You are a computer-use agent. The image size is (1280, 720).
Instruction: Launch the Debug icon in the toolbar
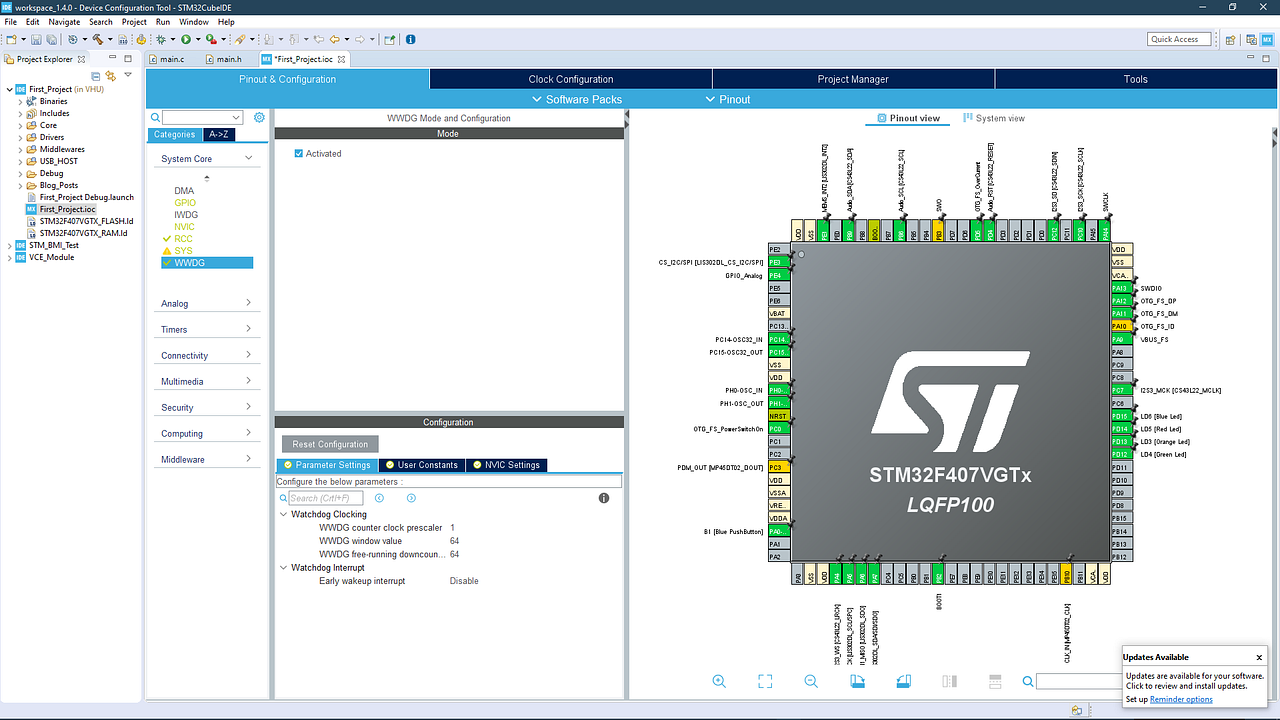tap(163, 39)
